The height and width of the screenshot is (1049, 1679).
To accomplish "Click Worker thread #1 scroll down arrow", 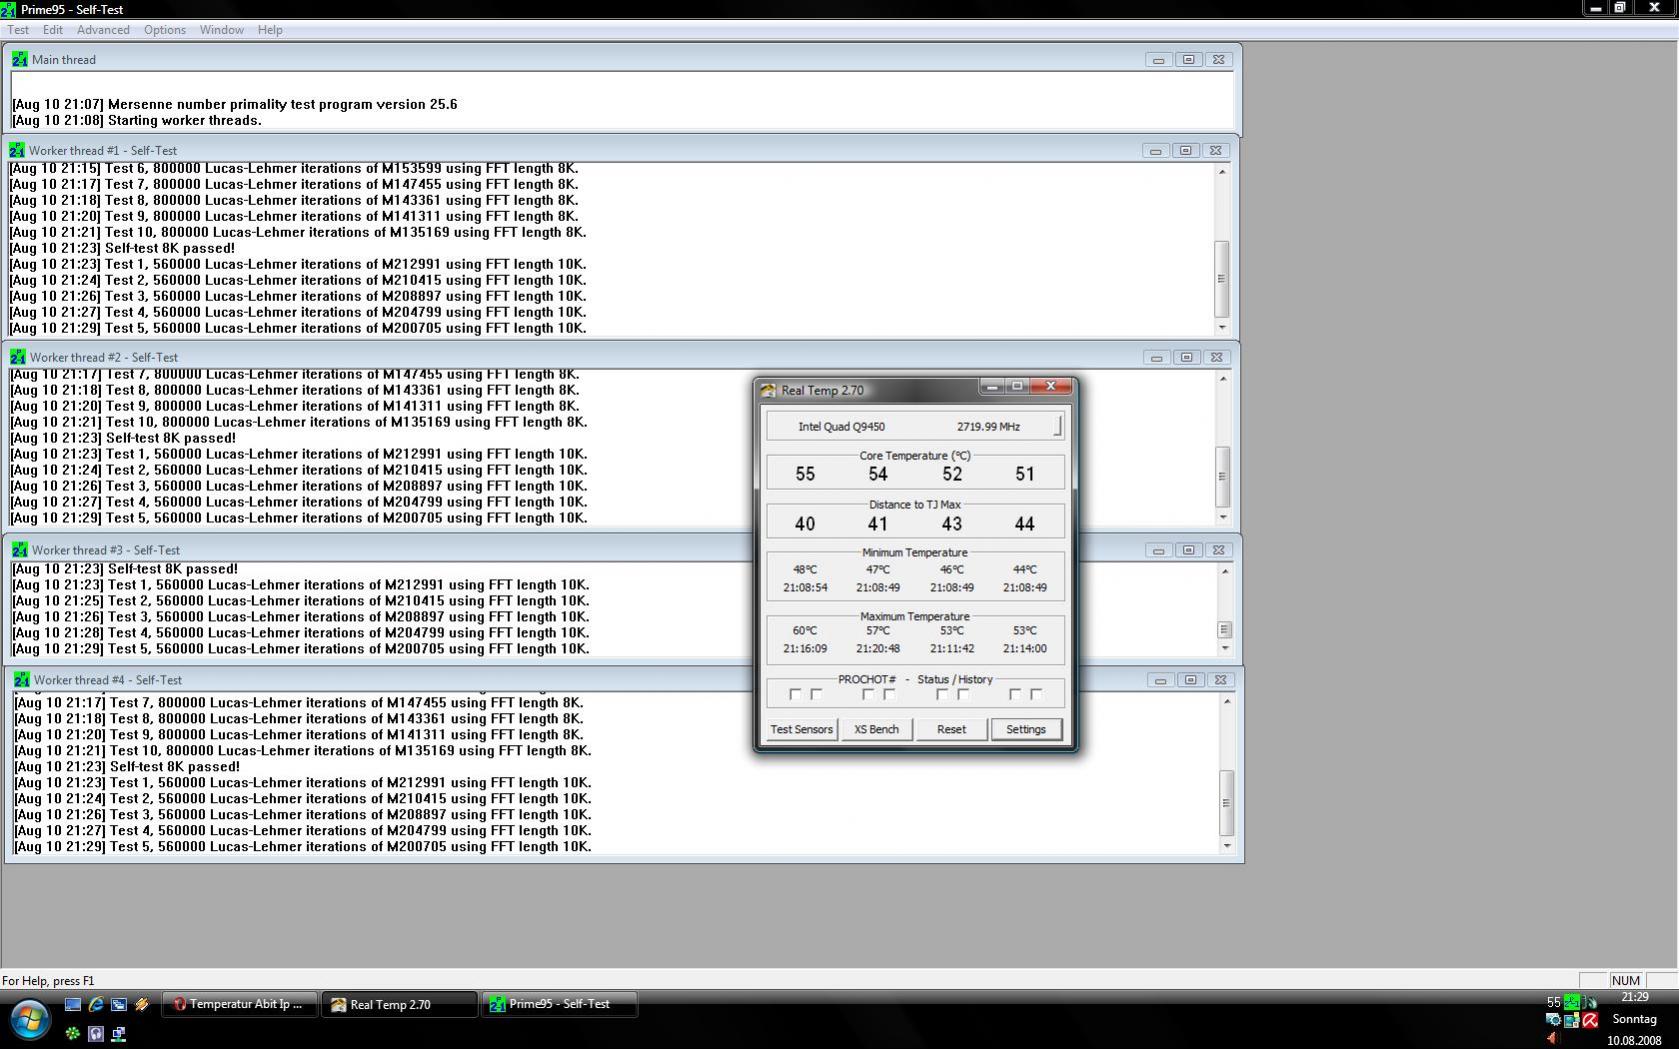I will pyautogui.click(x=1222, y=328).
